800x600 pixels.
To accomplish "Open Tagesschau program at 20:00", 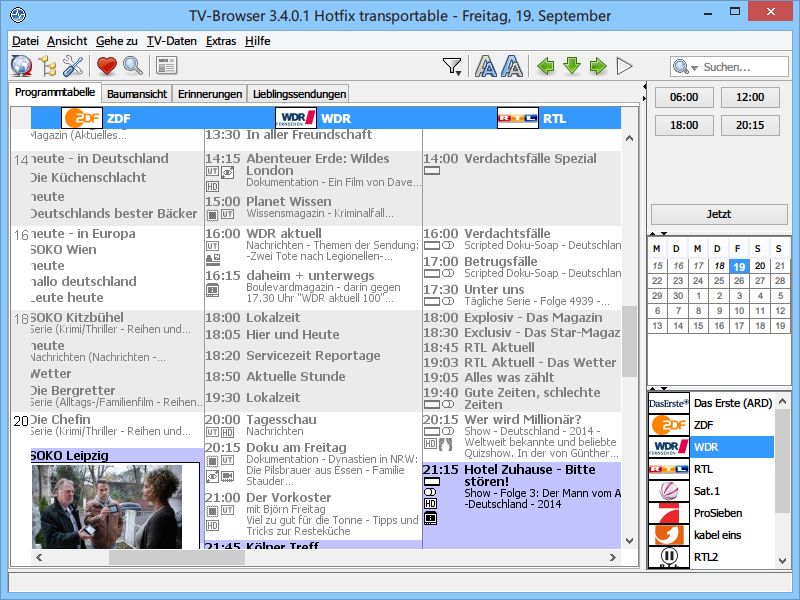I will pos(313,426).
